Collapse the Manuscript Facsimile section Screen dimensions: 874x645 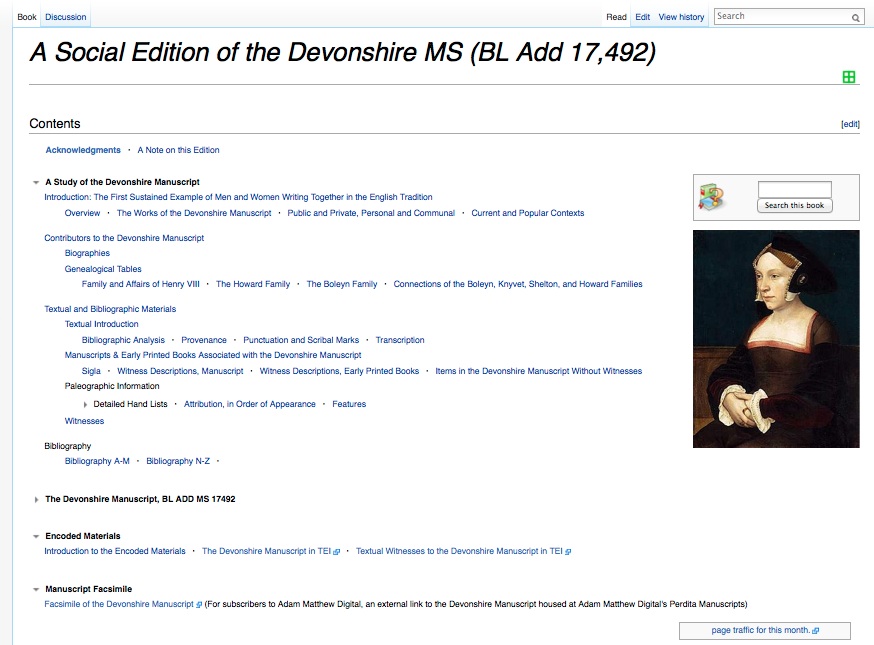(x=36, y=589)
